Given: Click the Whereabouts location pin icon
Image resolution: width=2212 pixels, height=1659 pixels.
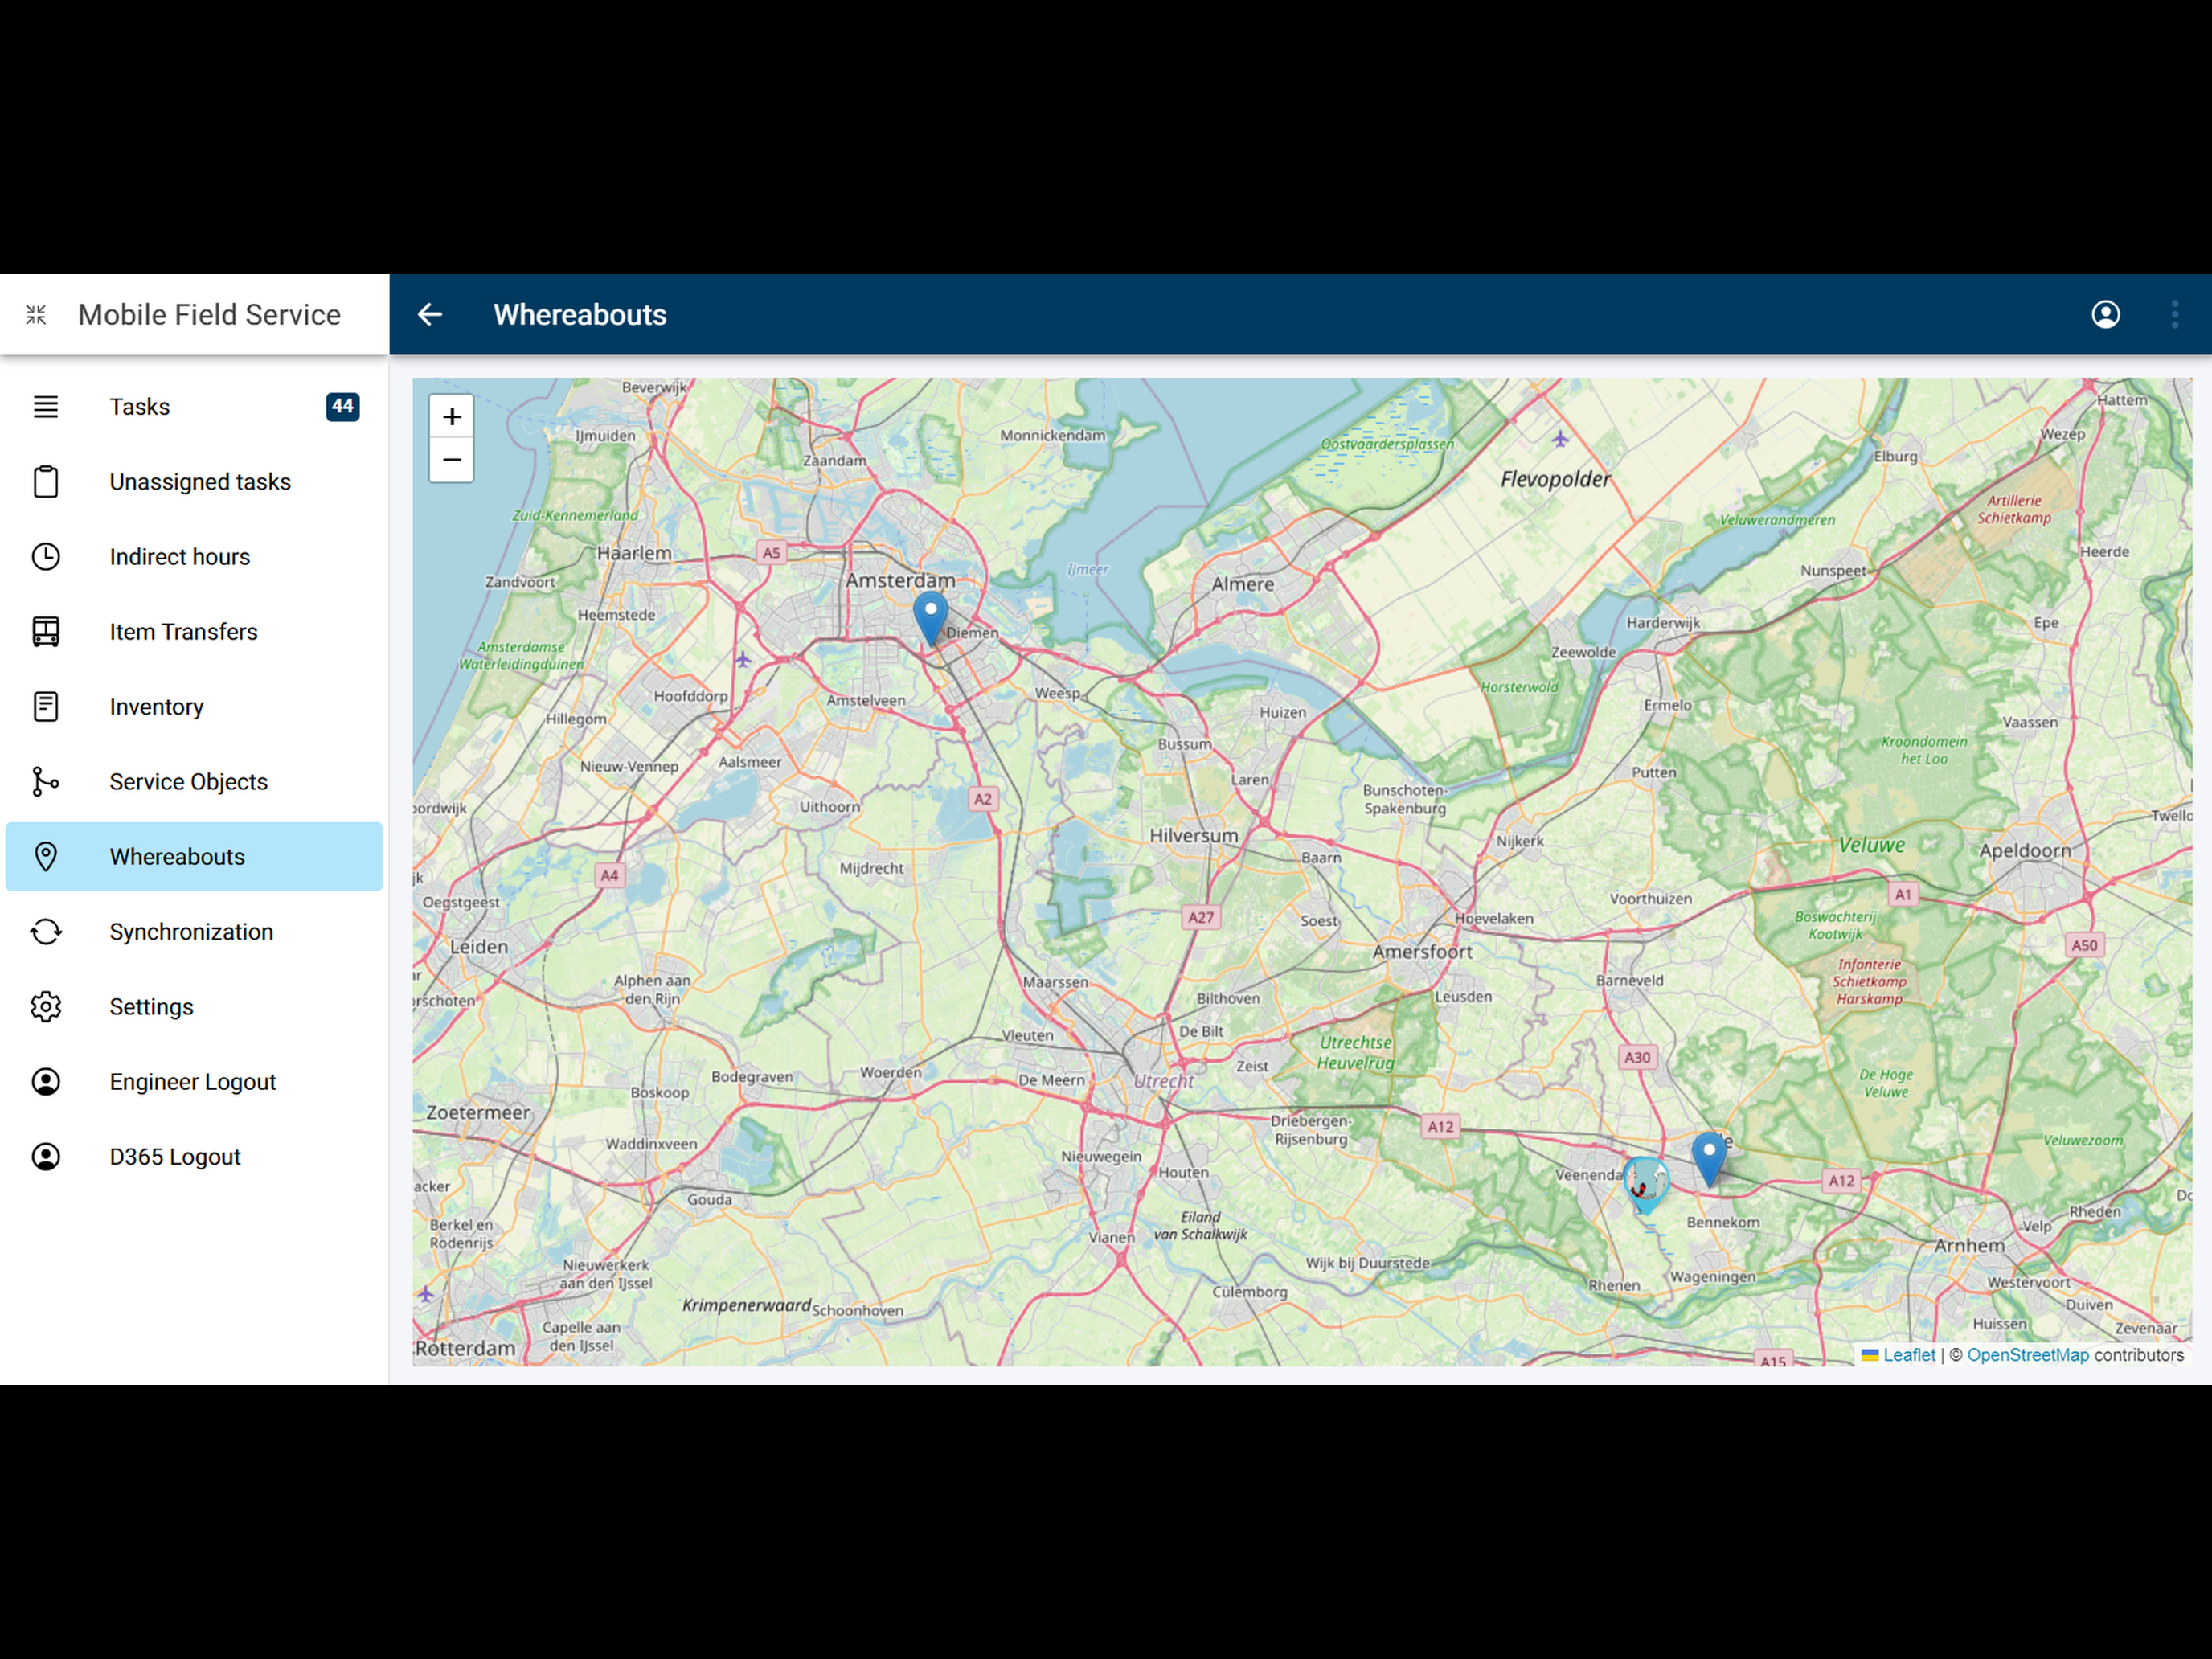Looking at the screenshot, I should click(x=46, y=857).
